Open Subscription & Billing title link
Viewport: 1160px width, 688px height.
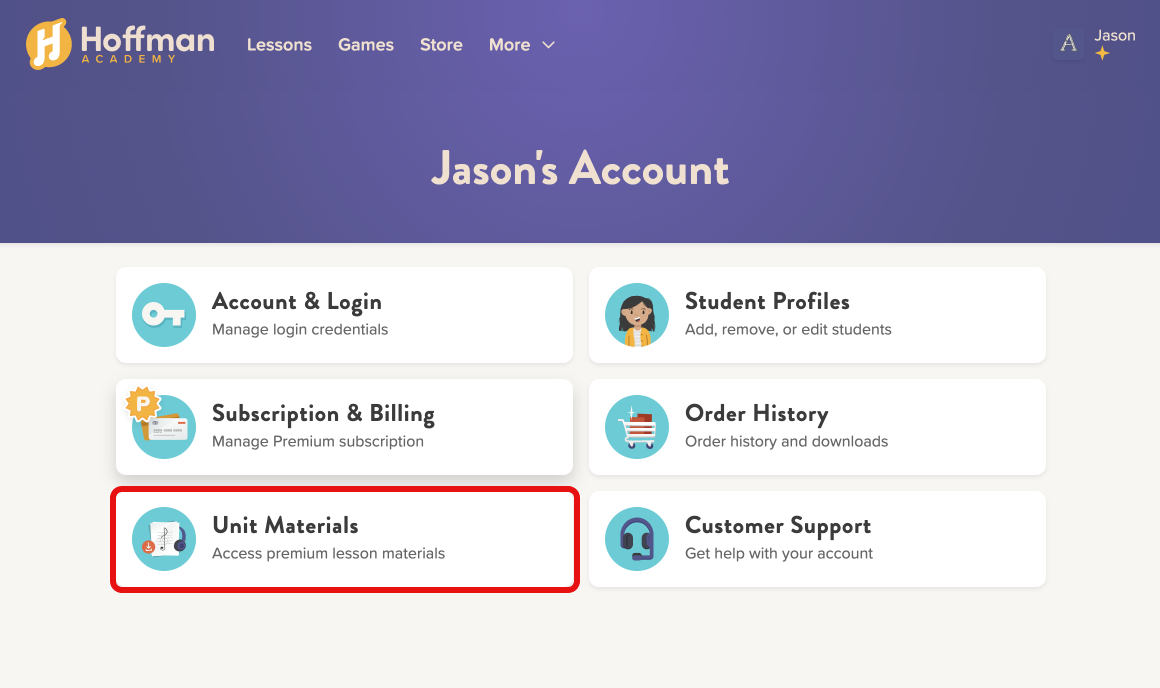click(x=323, y=414)
